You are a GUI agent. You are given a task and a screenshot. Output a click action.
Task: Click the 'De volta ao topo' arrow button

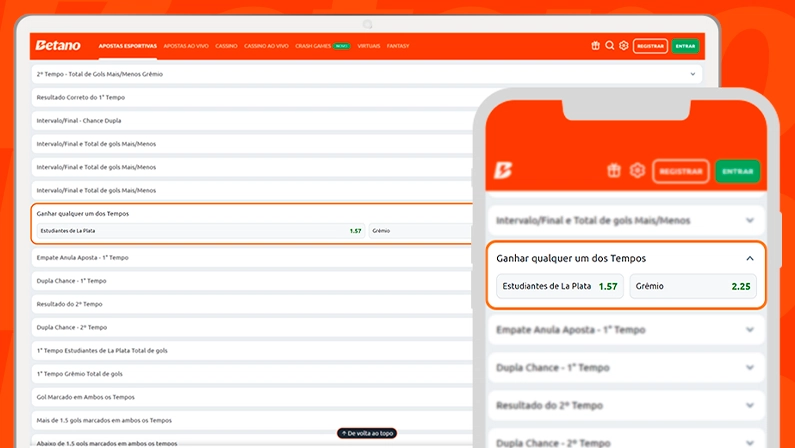366,433
